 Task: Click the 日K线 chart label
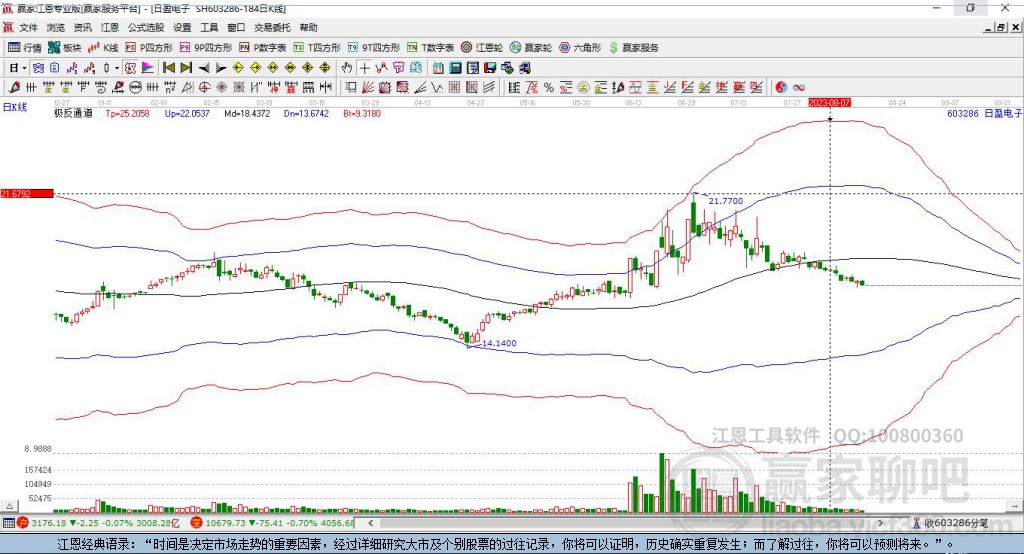[x=15, y=107]
